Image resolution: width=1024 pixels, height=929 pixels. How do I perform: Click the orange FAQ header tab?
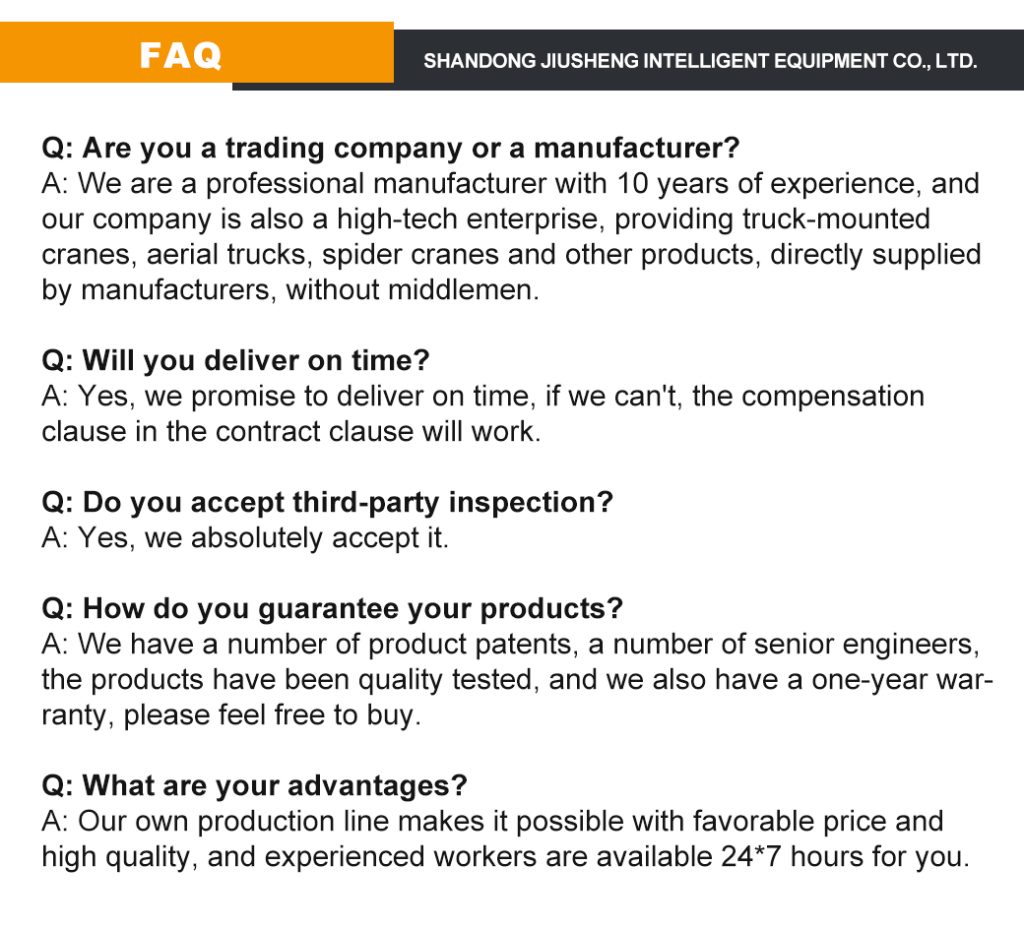(x=181, y=55)
